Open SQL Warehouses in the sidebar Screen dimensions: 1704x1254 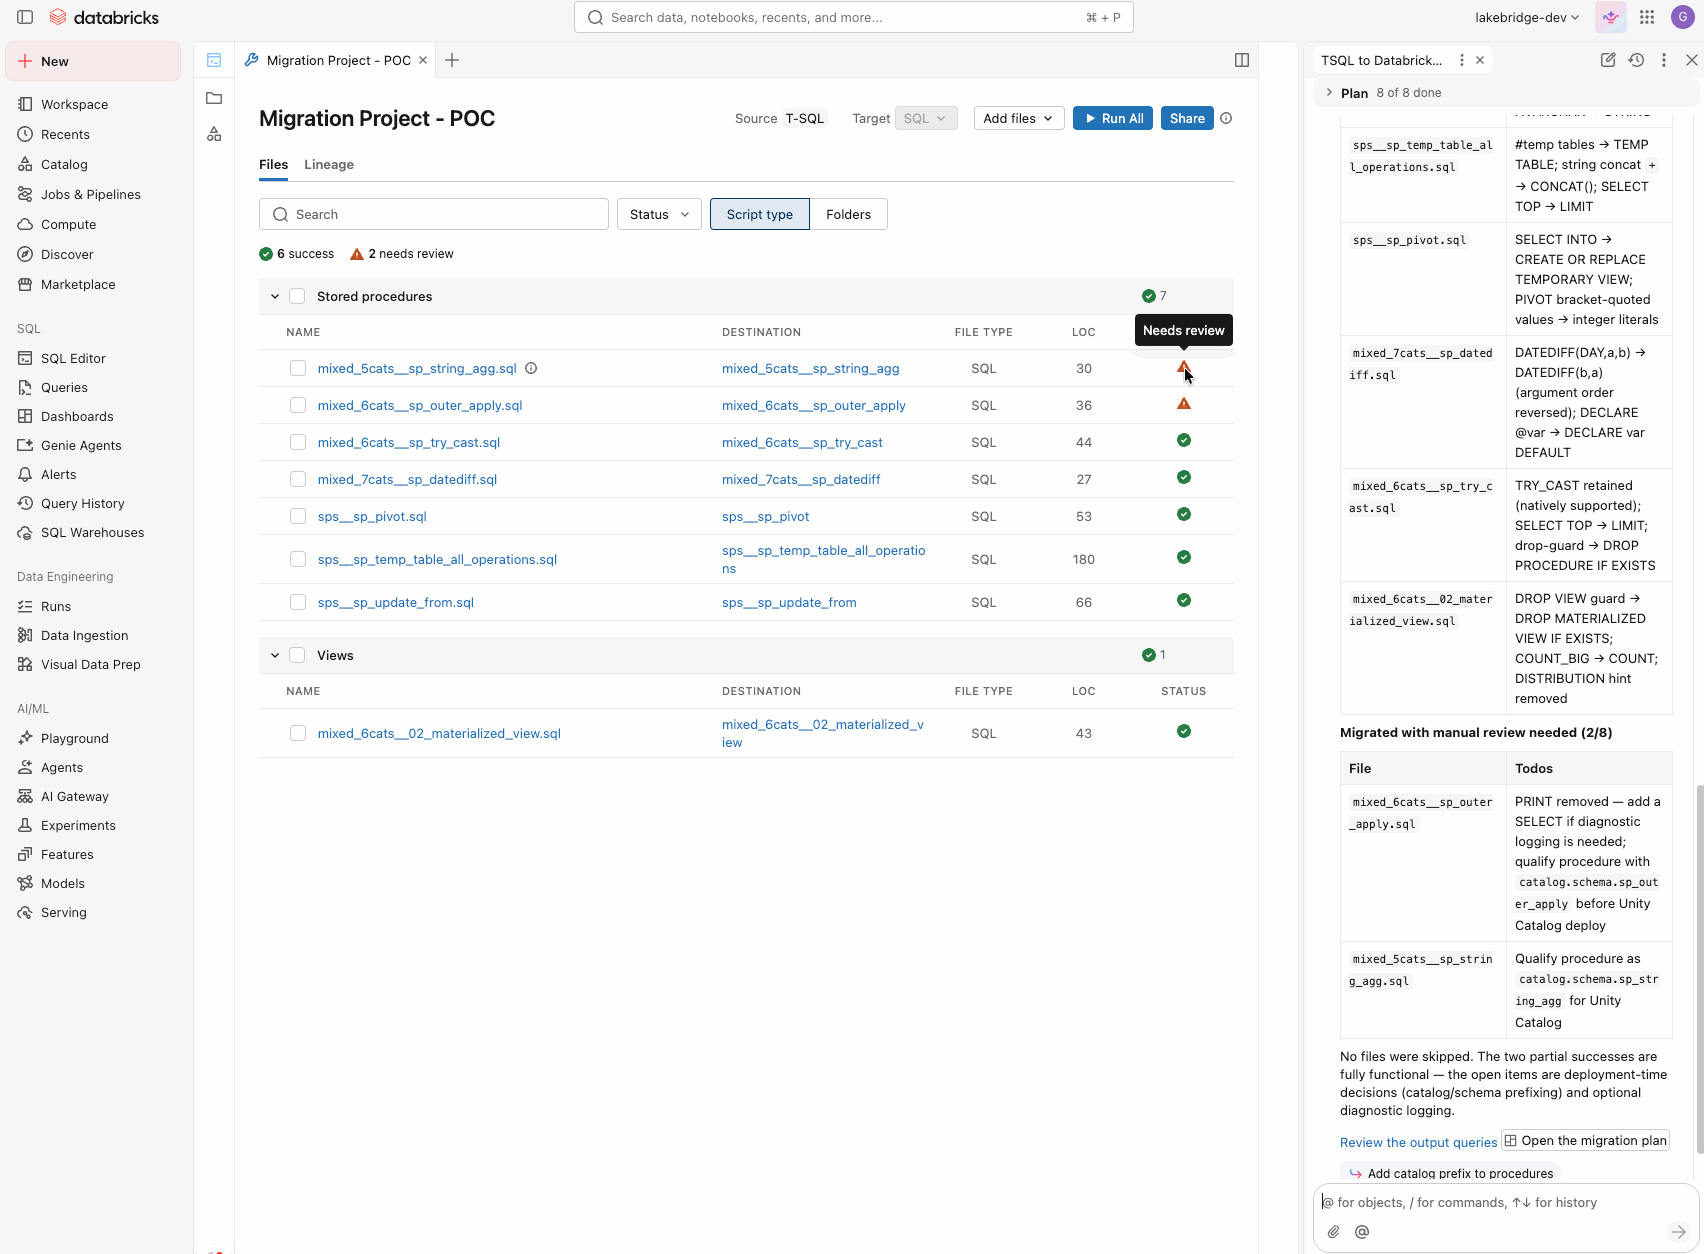pyautogui.click(x=92, y=532)
